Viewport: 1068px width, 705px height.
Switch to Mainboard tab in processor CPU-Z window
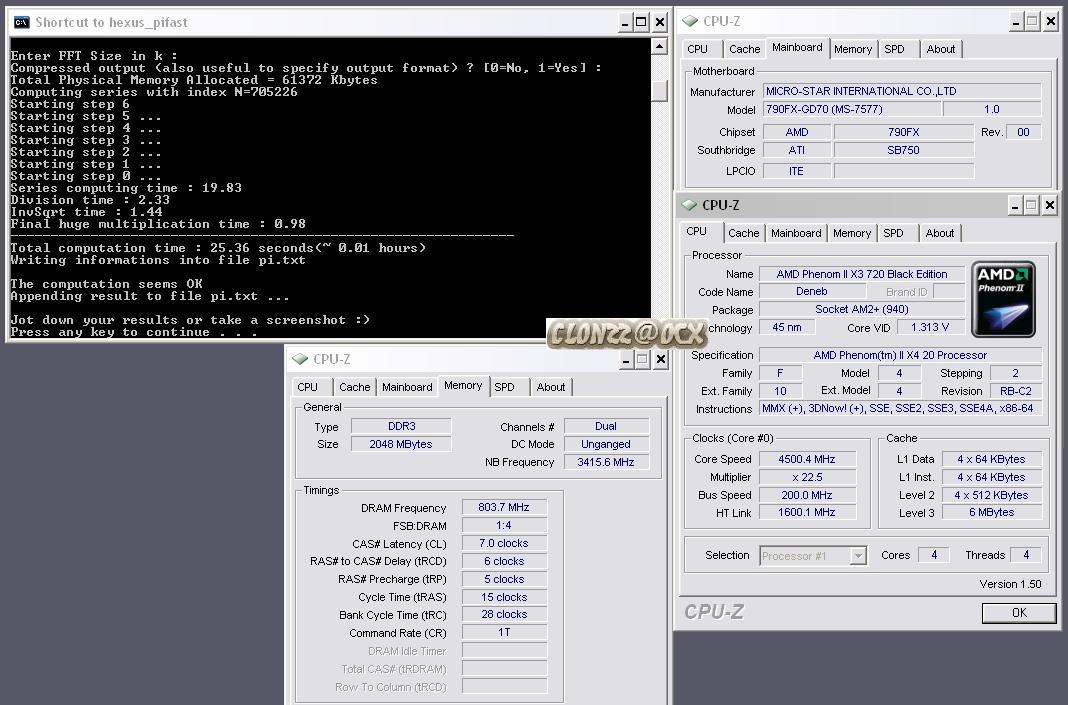point(796,233)
